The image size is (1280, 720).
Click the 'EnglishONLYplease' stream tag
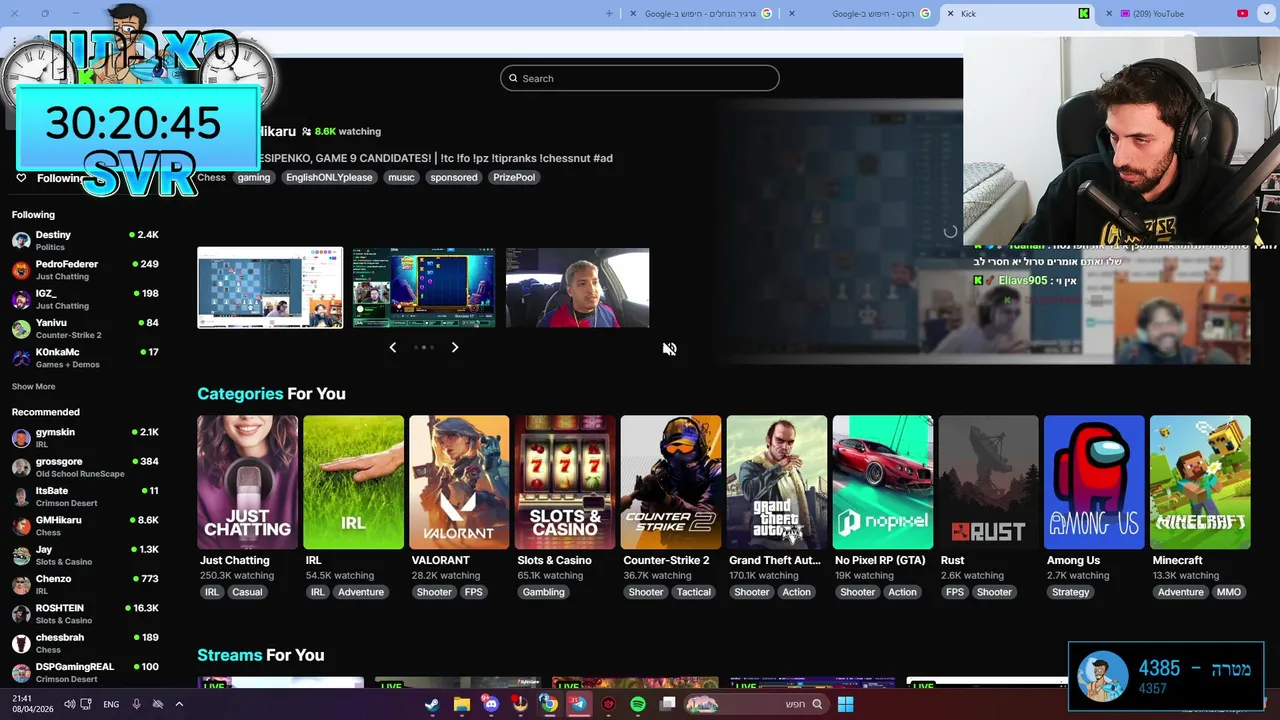(329, 177)
